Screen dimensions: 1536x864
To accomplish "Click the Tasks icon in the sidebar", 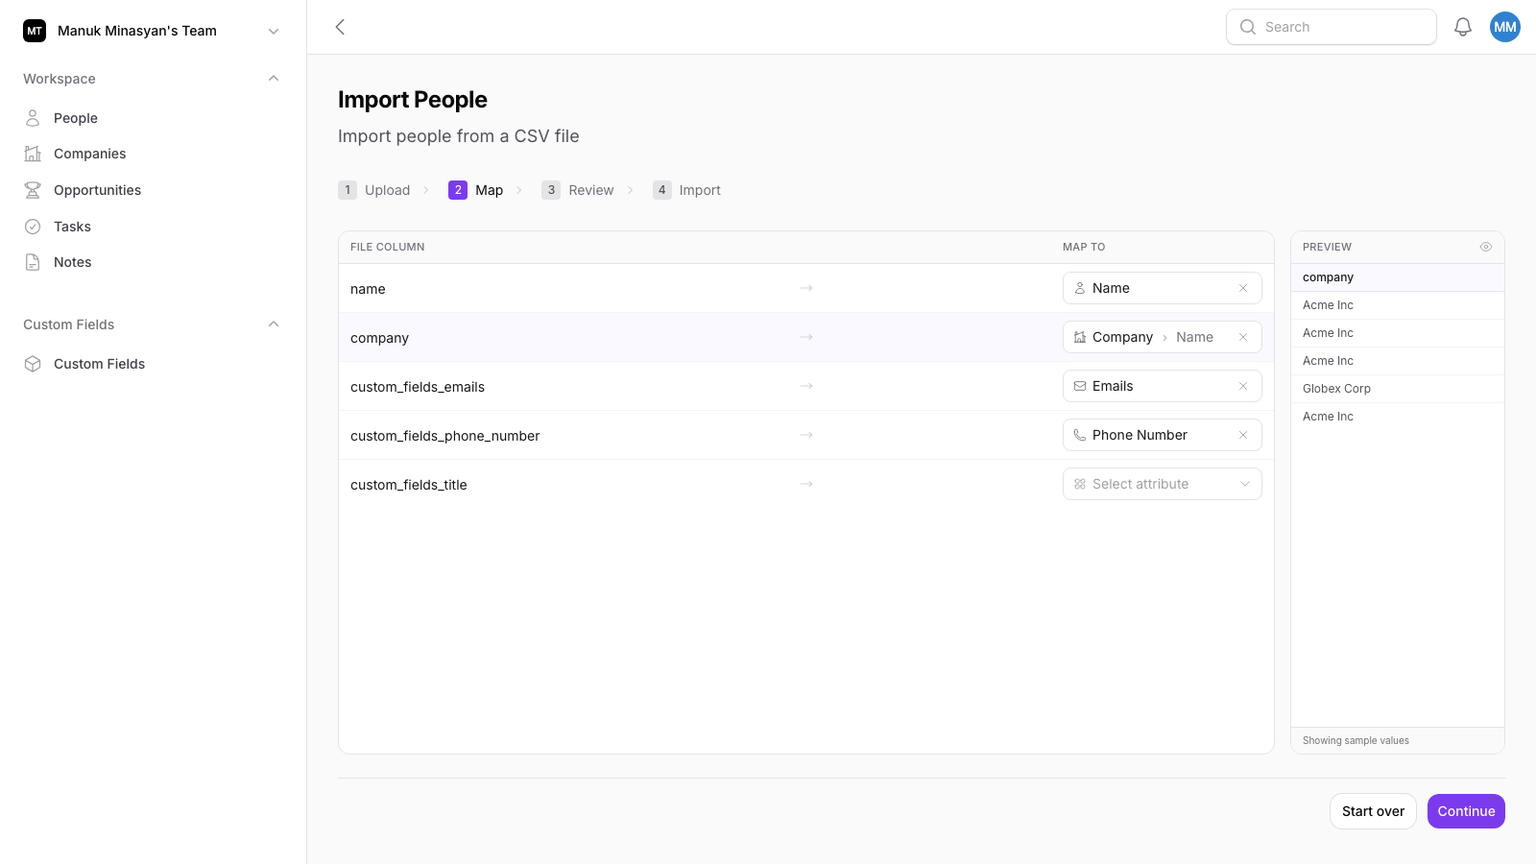I will click(33, 226).
